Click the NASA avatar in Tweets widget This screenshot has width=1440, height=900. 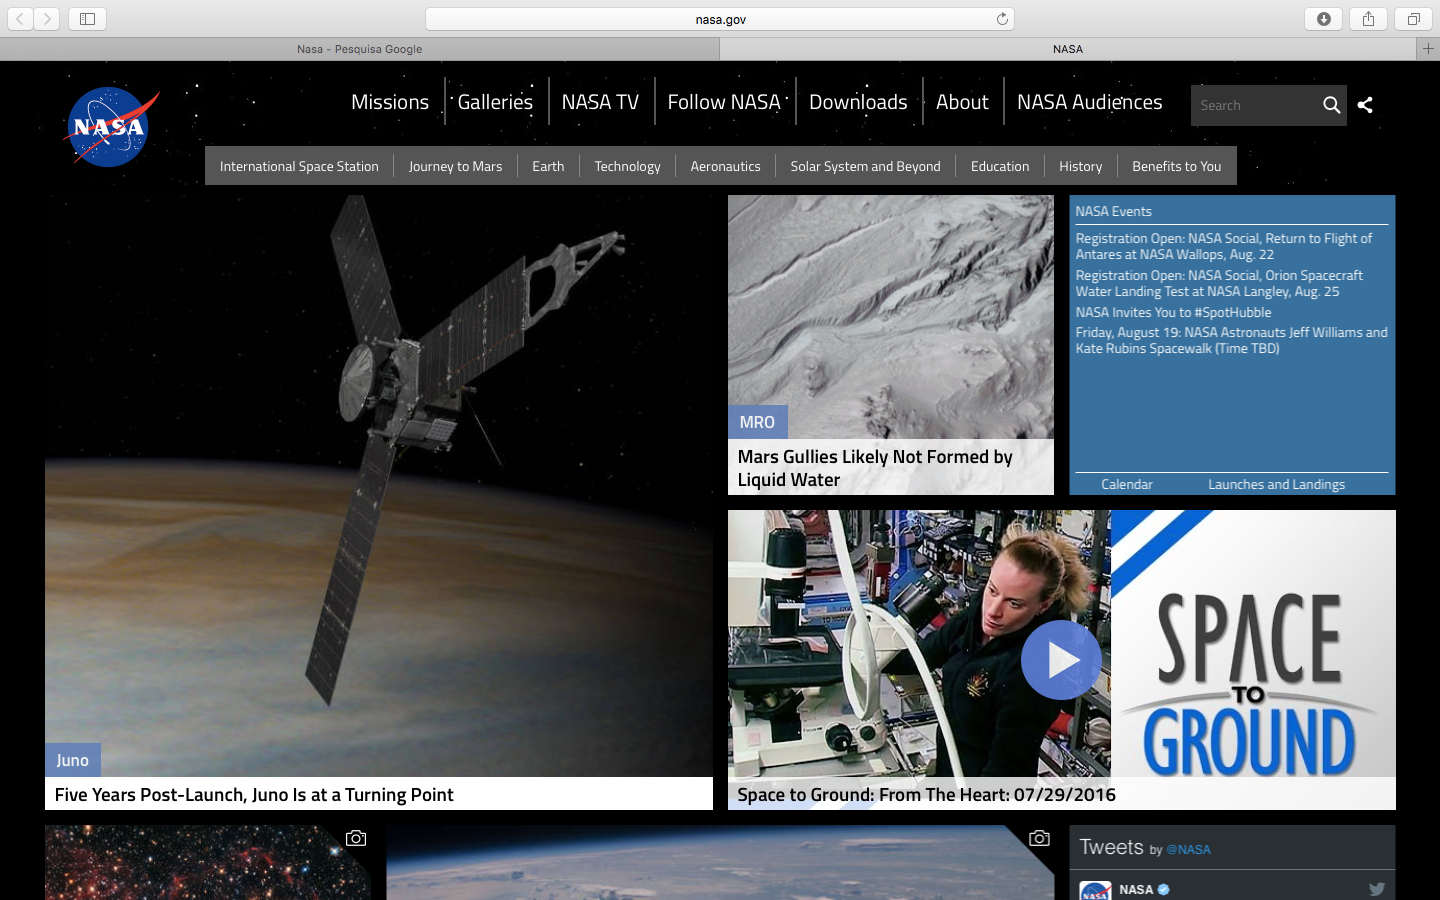[x=1095, y=890]
